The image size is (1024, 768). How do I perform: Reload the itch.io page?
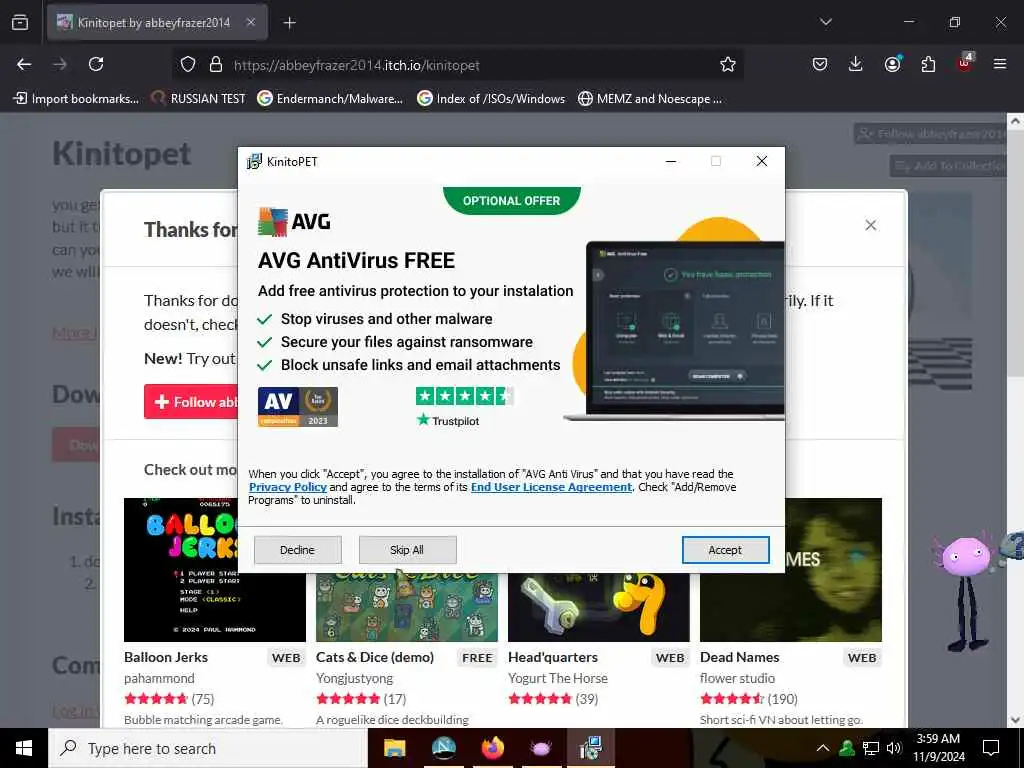(x=96, y=64)
